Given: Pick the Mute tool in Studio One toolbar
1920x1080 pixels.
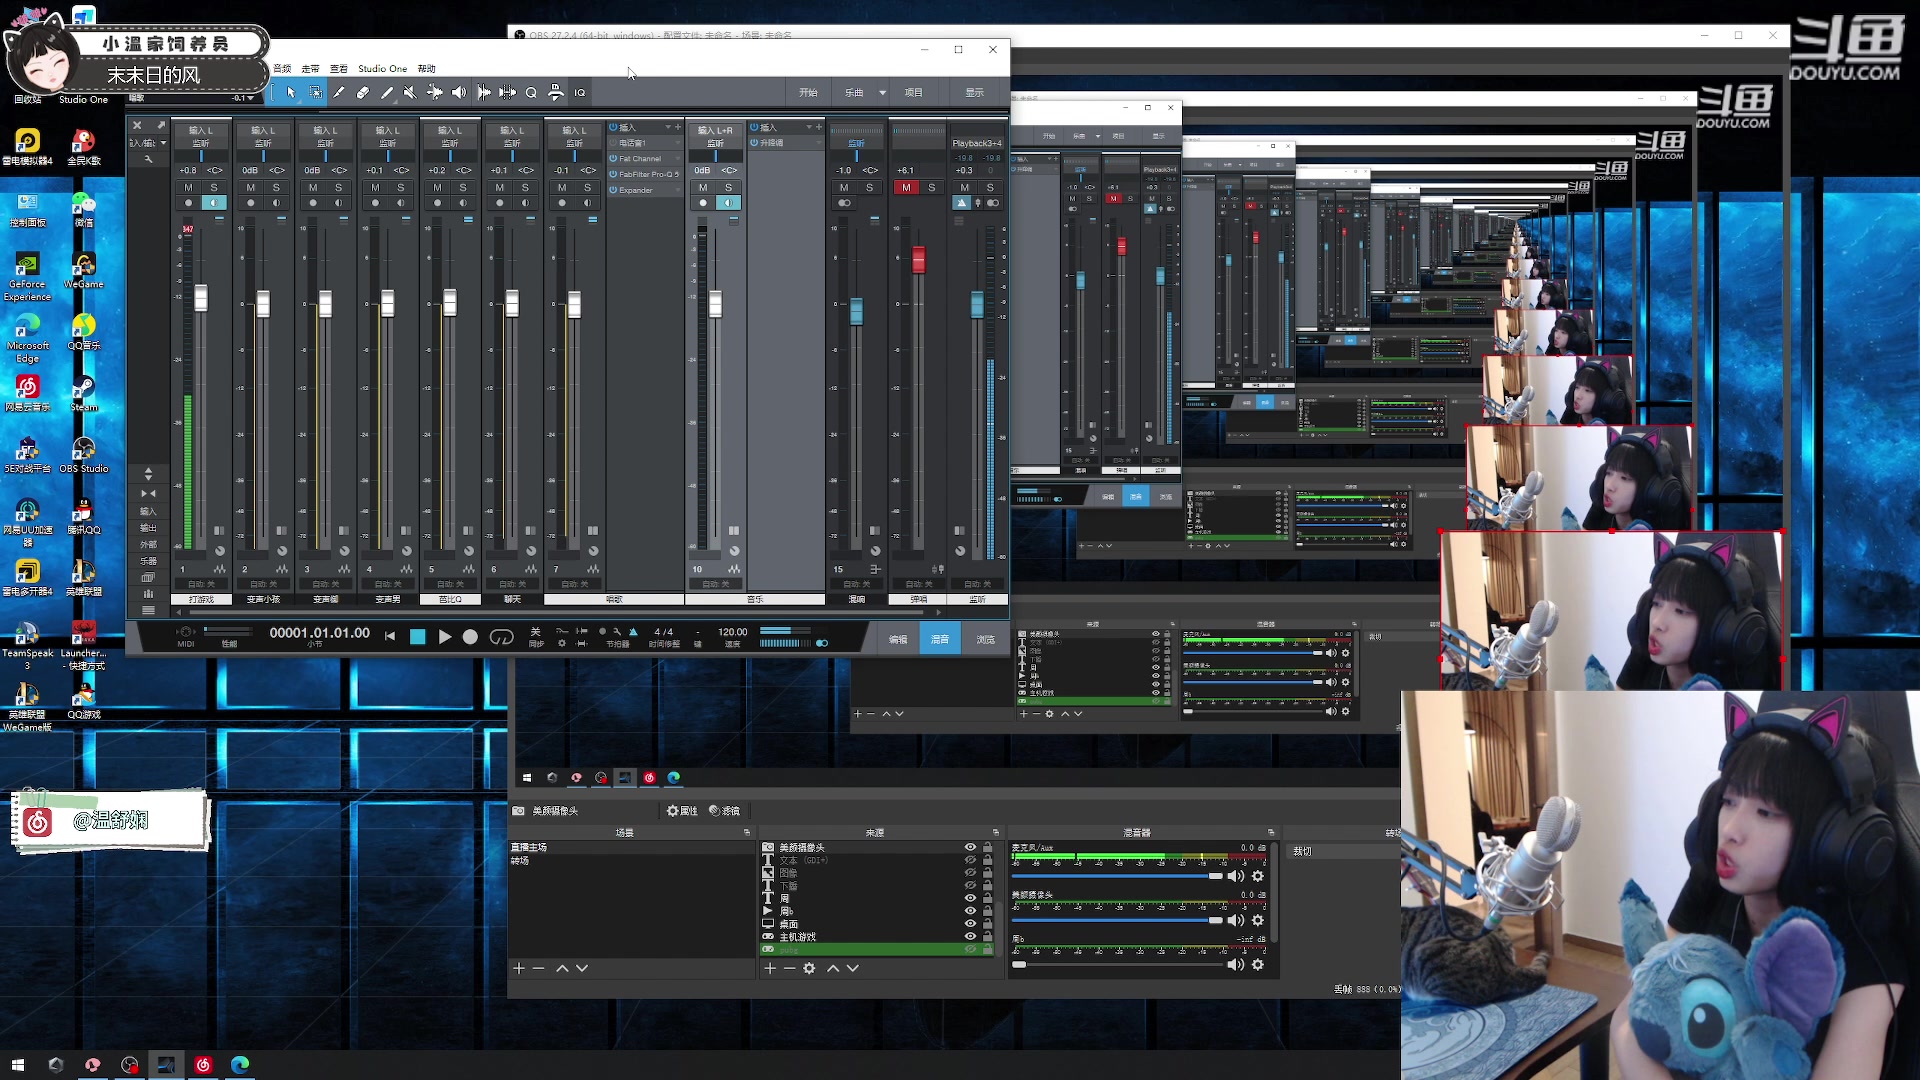Looking at the screenshot, I should (x=410, y=93).
